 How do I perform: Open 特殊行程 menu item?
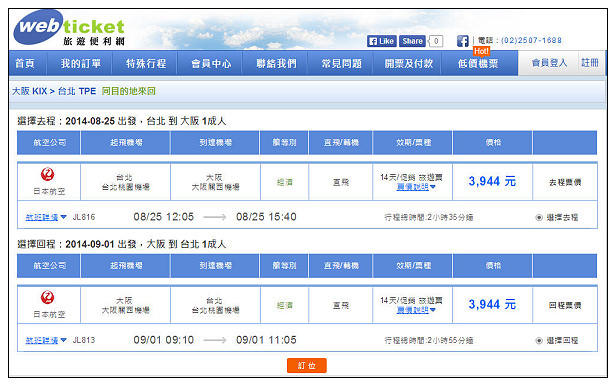pyautogui.click(x=146, y=63)
